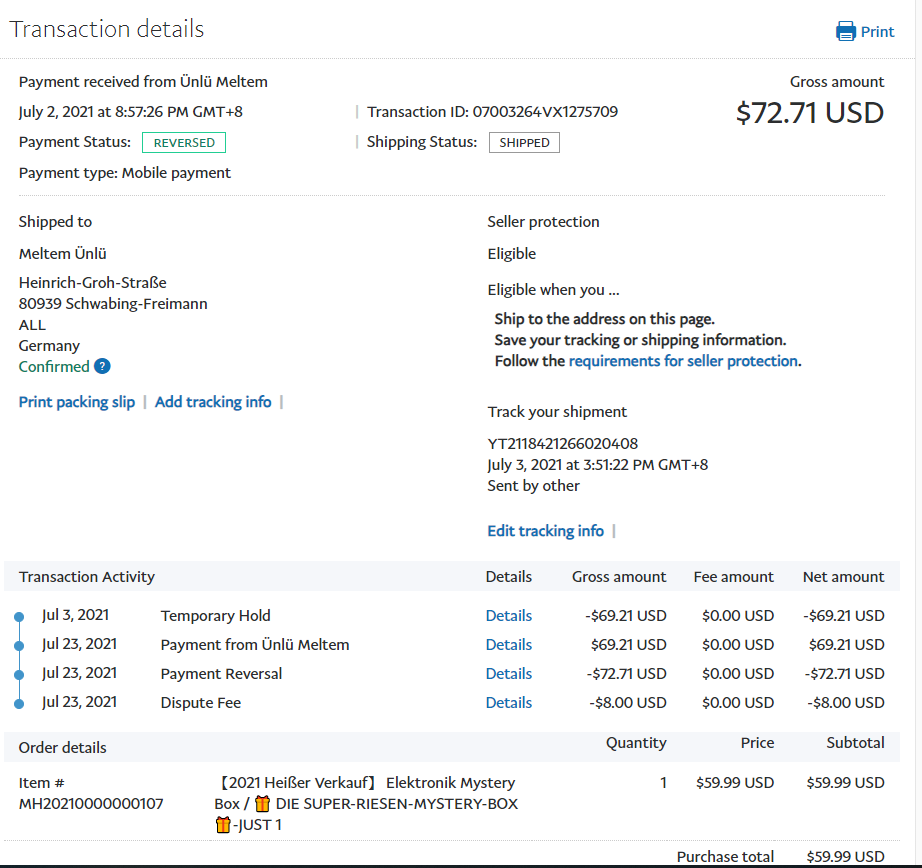Click the Jul 3 Temporary Hold timeline dot
922x868 pixels.
click(x=19, y=617)
